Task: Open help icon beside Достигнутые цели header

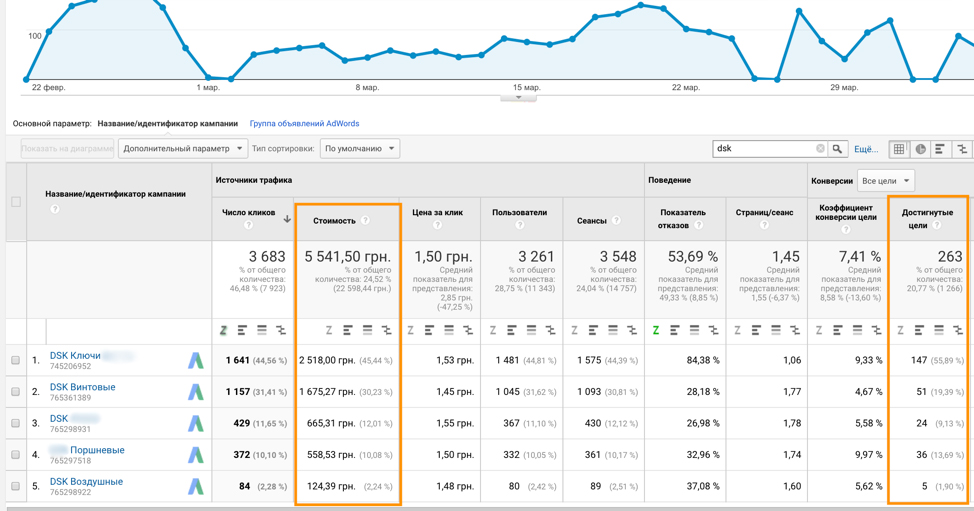Action: (937, 225)
